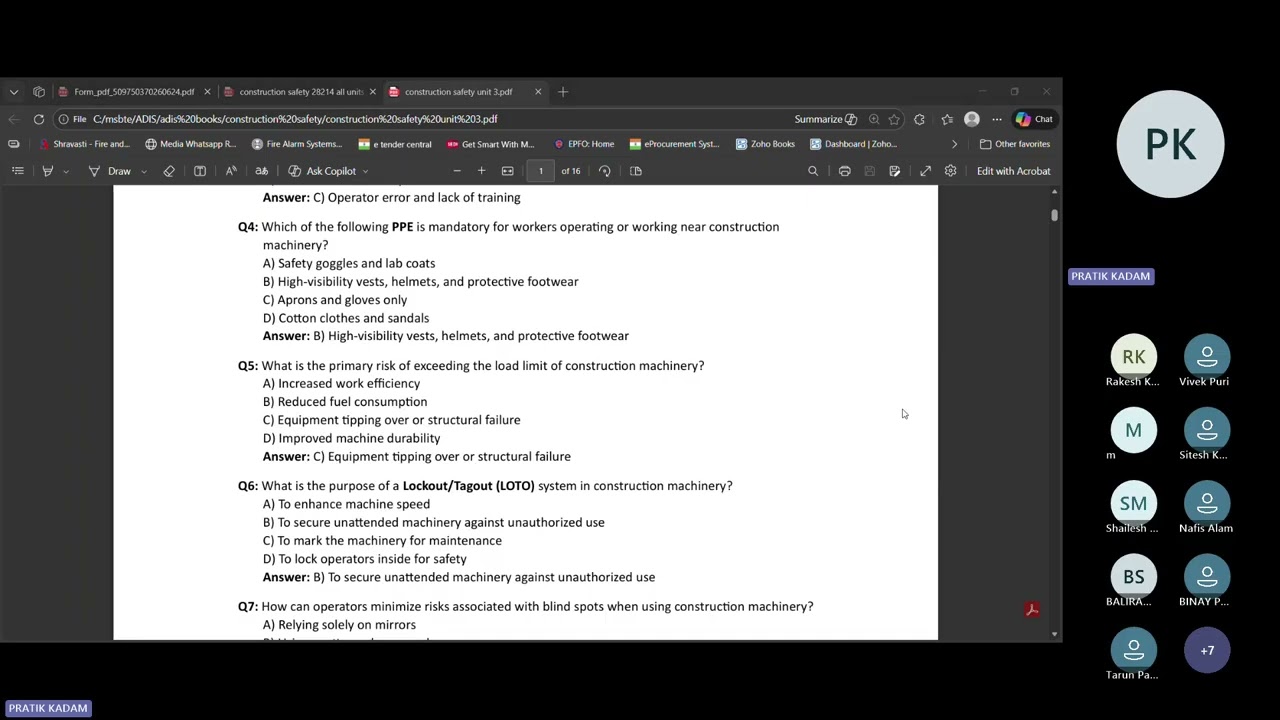1280x720 pixels.
Task: Open the browser extensions icon
Action: (x=920, y=119)
